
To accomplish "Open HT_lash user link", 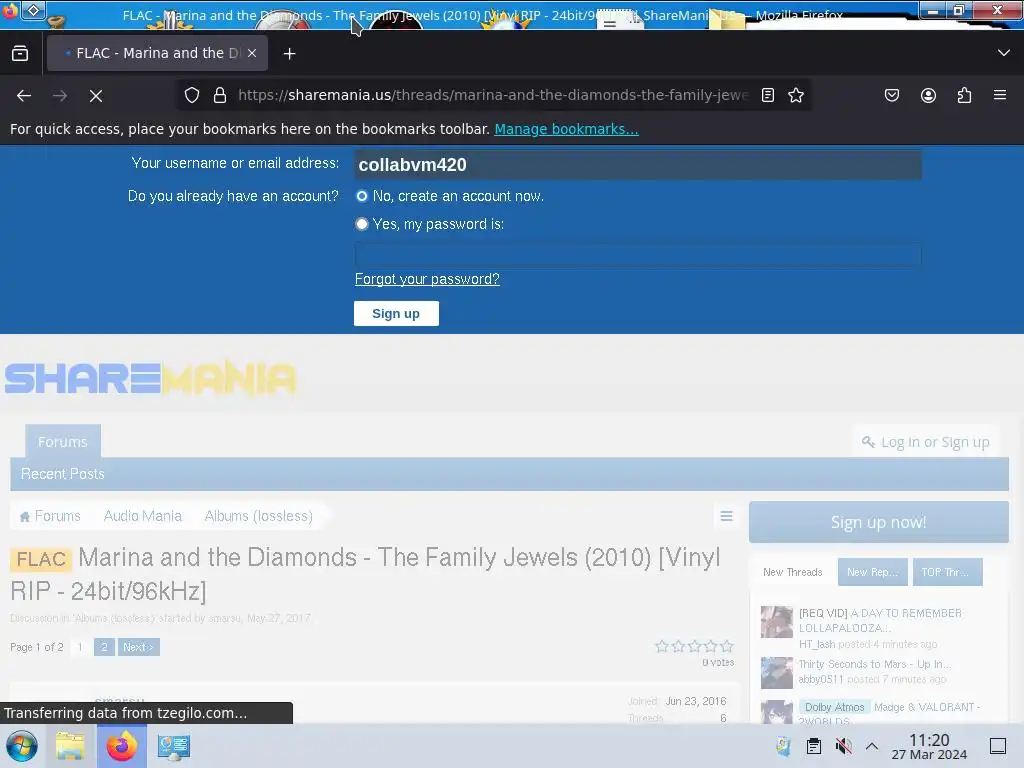I will (816, 645).
